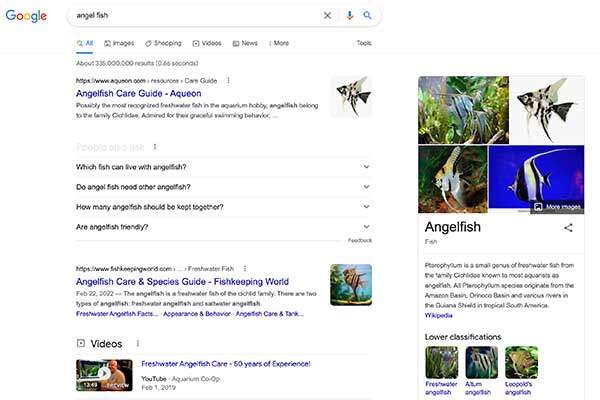600x400 pixels.
Task: Start voice search with microphone icon
Action: pos(349,15)
